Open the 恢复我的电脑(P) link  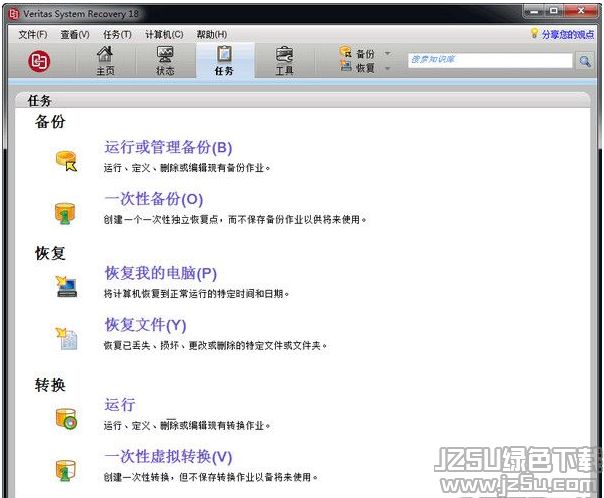pyautogui.click(x=161, y=273)
